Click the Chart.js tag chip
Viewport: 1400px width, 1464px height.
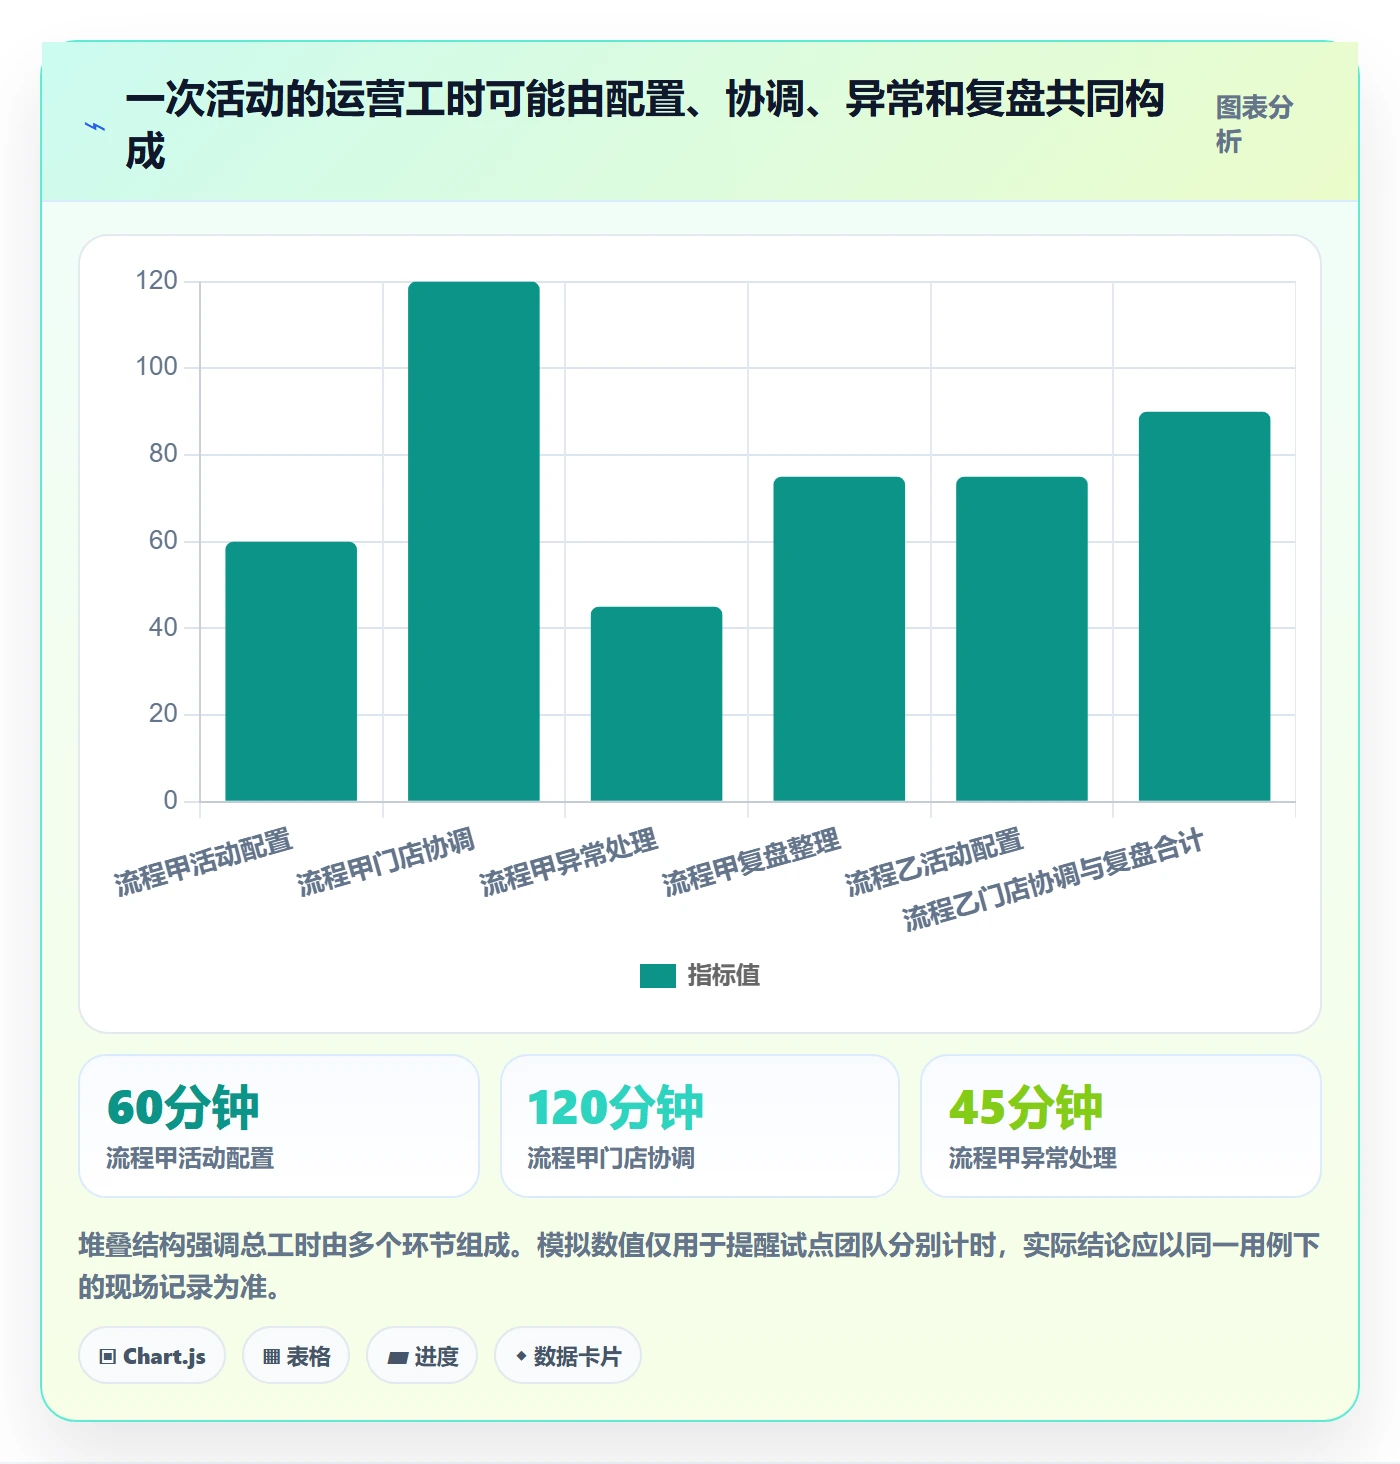tap(152, 1356)
